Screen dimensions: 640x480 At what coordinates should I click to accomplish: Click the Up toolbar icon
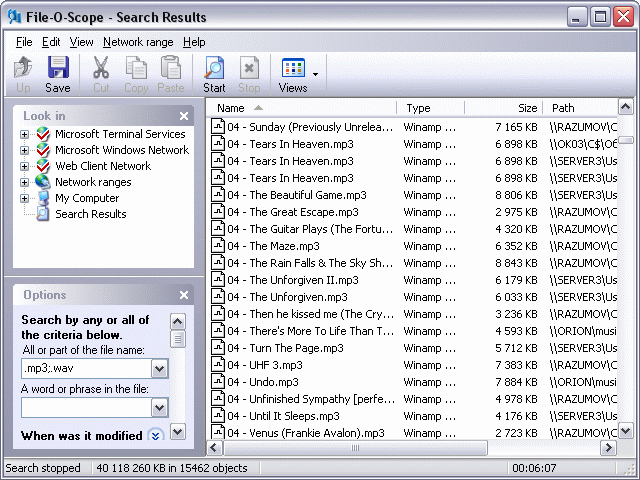23,68
